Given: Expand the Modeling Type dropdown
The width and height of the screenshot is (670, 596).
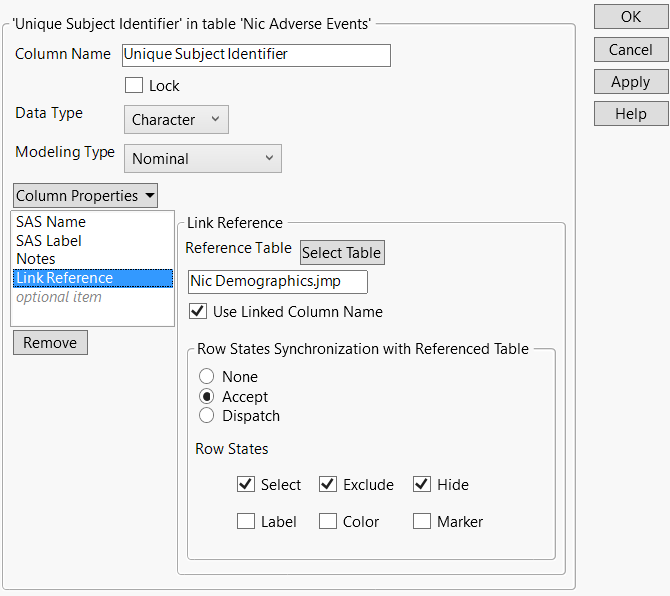Looking at the screenshot, I should pyautogui.click(x=203, y=158).
